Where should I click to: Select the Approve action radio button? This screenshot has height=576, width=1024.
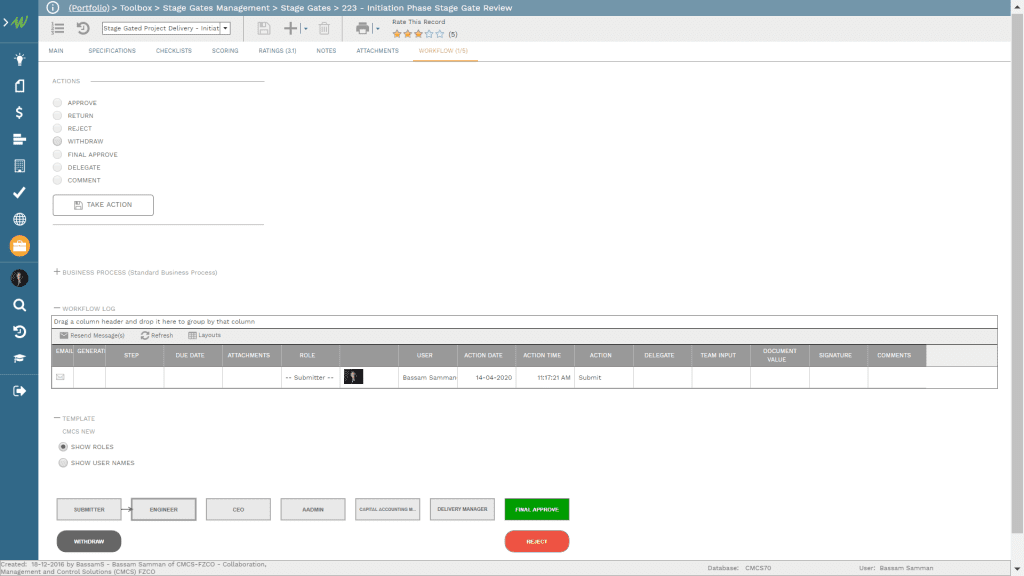click(x=58, y=103)
